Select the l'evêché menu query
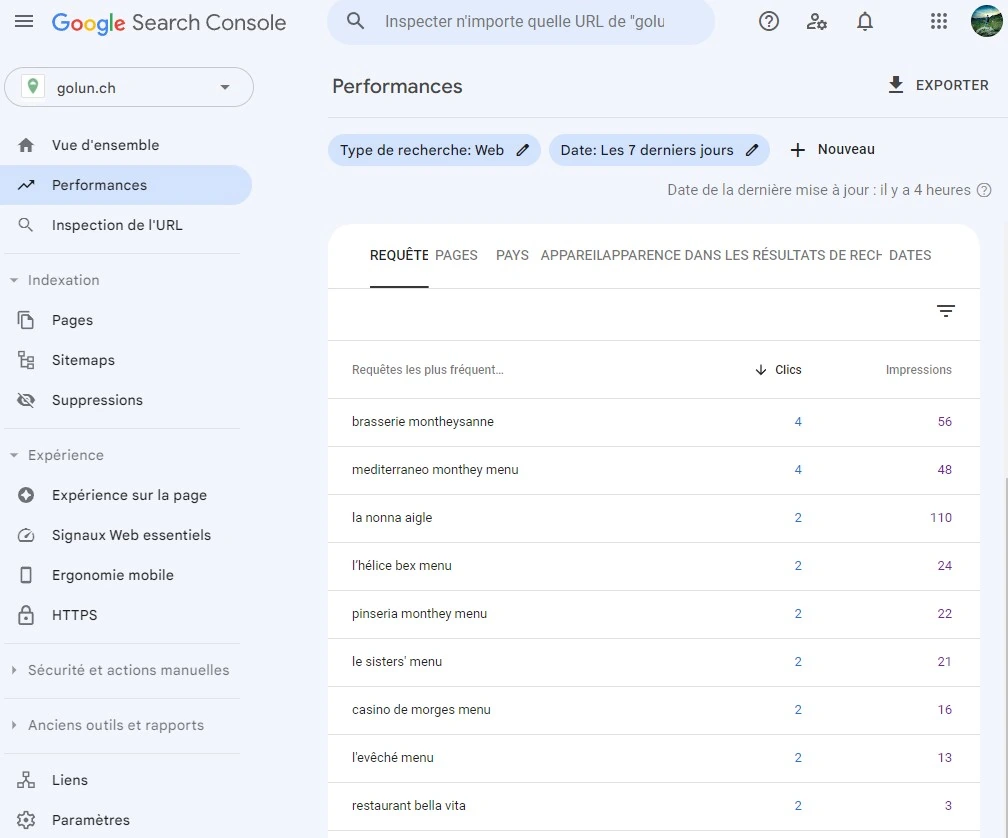This screenshot has height=838, width=1008. [654, 758]
